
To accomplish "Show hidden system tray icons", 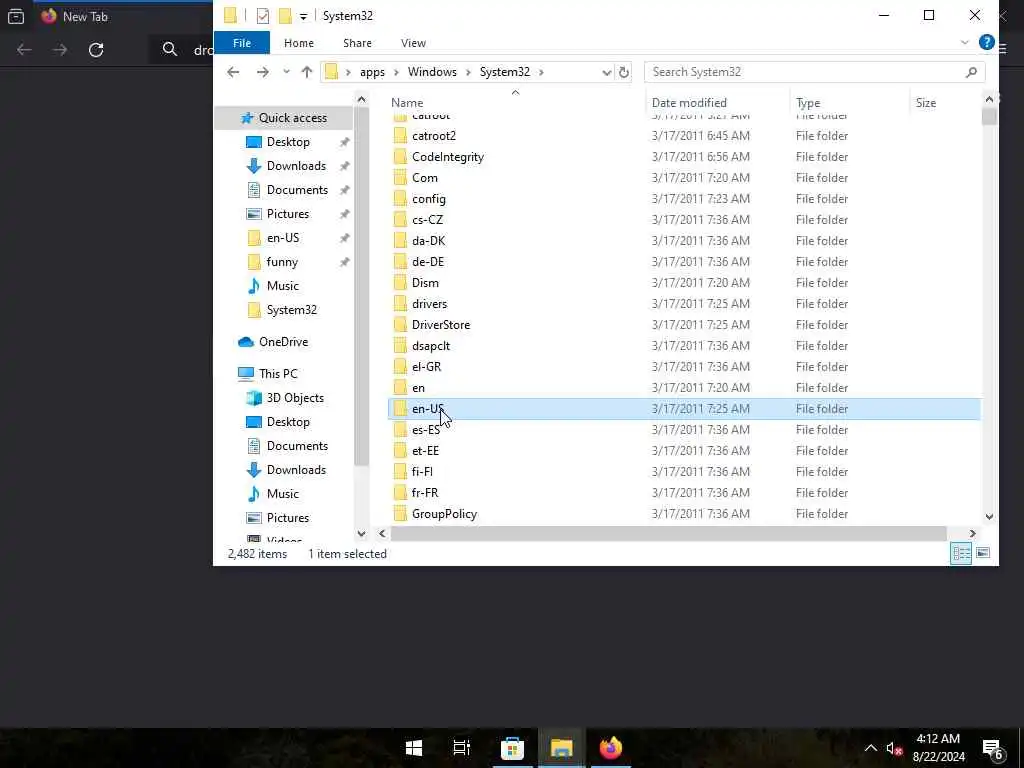I will click(871, 748).
